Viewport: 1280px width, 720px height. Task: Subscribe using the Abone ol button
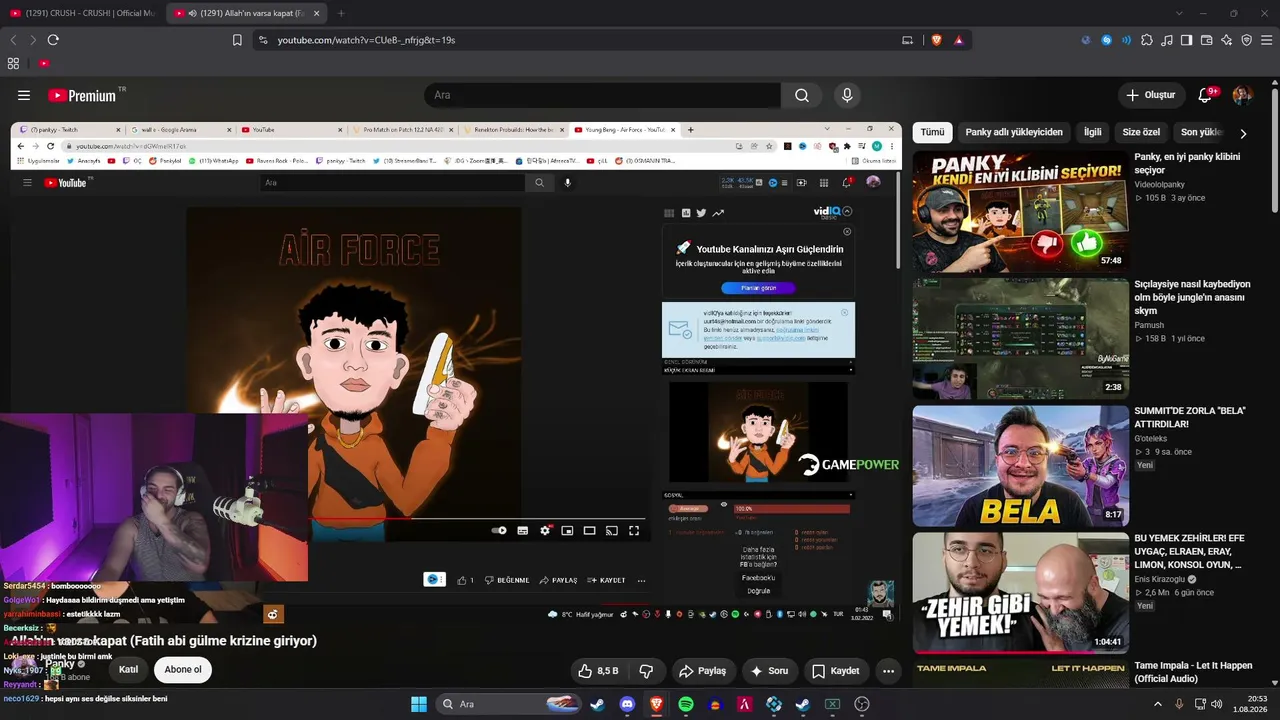183,670
